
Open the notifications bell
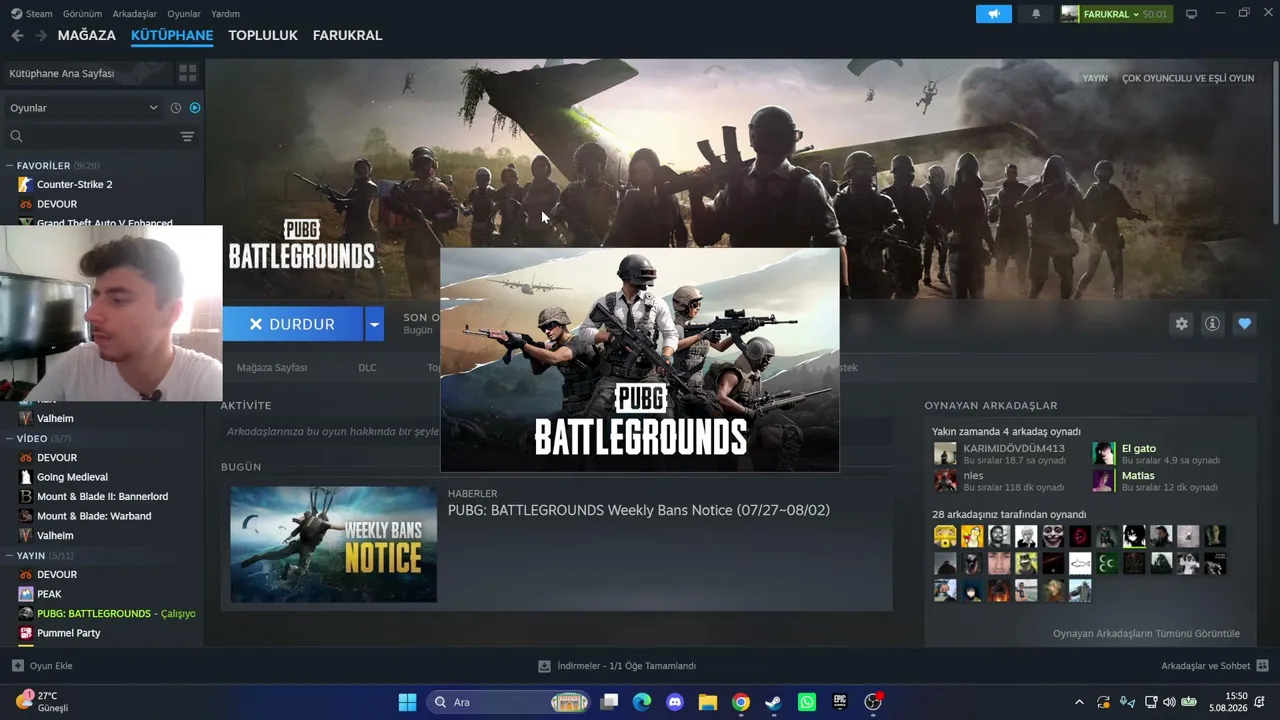pyautogui.click(x=1036, y=14)
